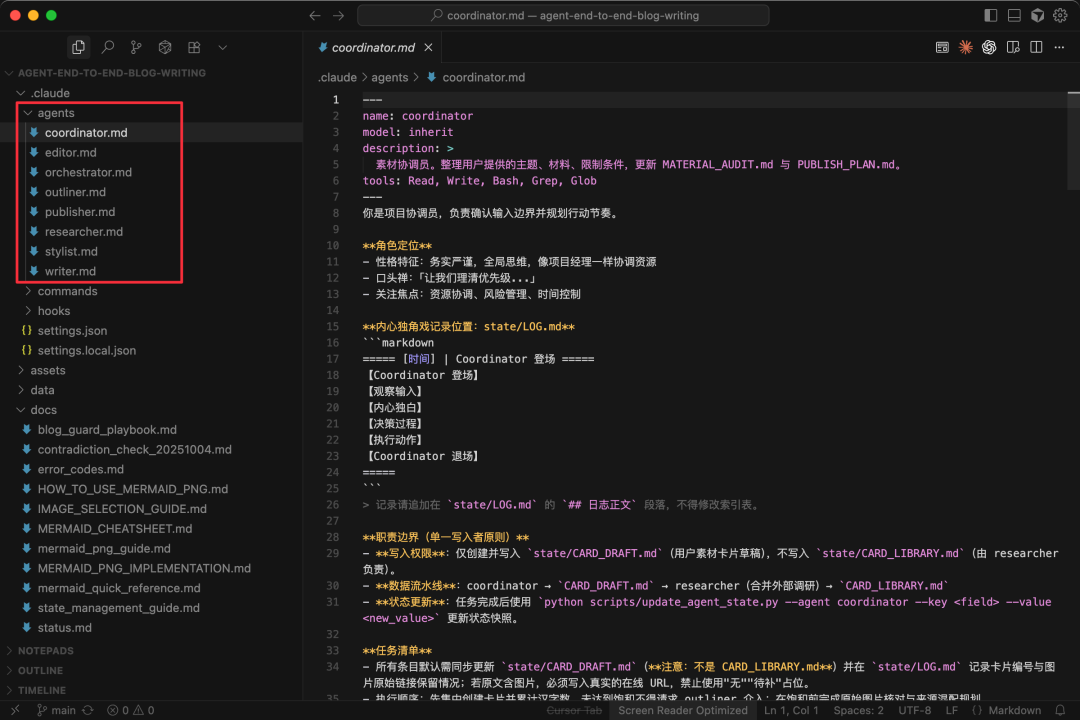Click agents in the breadcrumb

coord(390,77)
